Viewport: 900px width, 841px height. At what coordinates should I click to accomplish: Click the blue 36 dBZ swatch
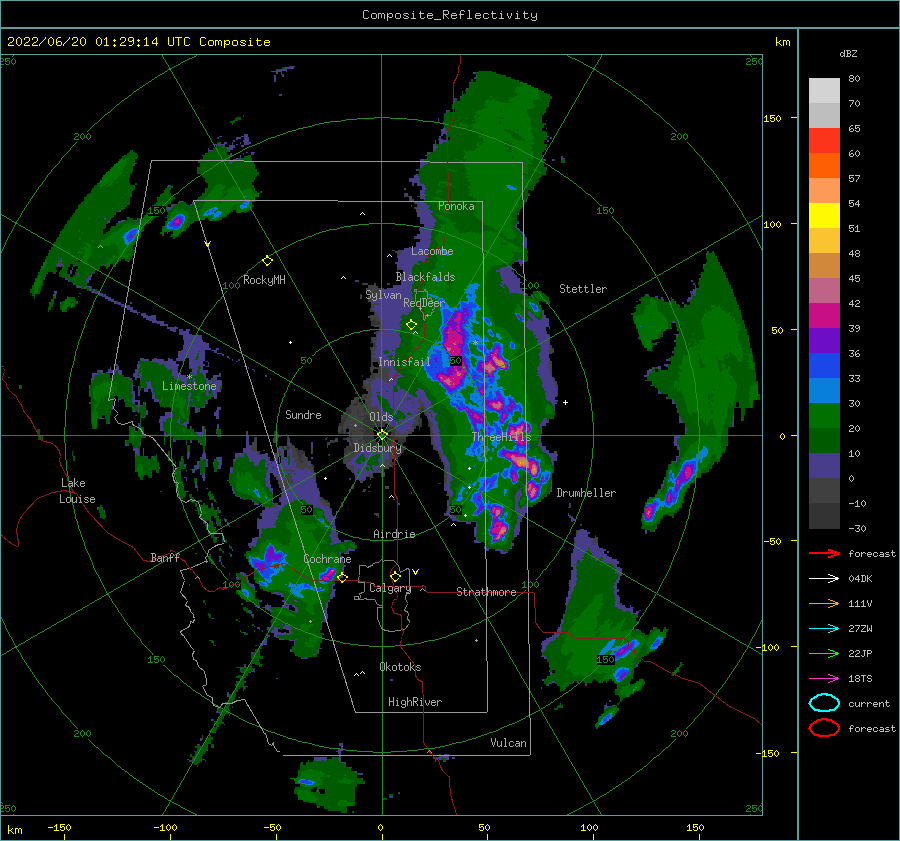point(824,365)
